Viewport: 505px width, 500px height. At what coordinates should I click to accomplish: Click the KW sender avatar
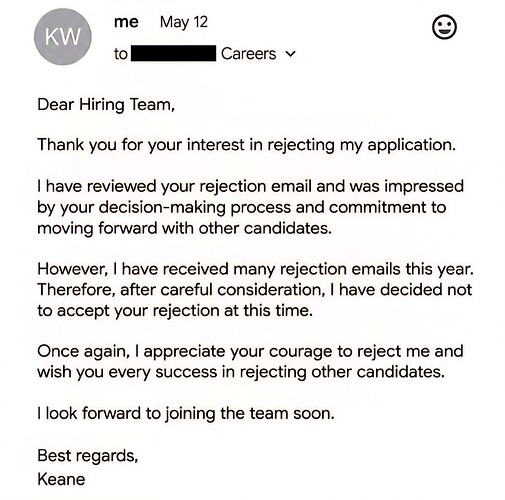pyautogui.click(x=63, y=37)
